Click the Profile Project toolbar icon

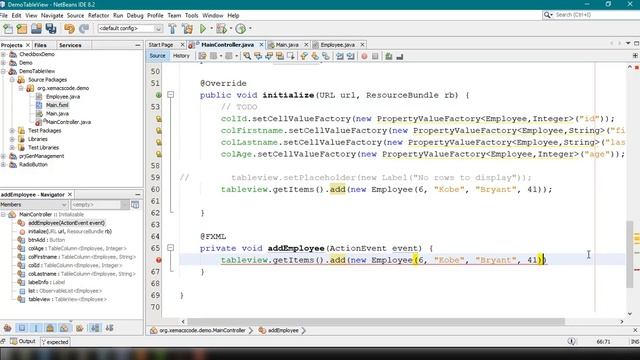(x=241, y=29)
